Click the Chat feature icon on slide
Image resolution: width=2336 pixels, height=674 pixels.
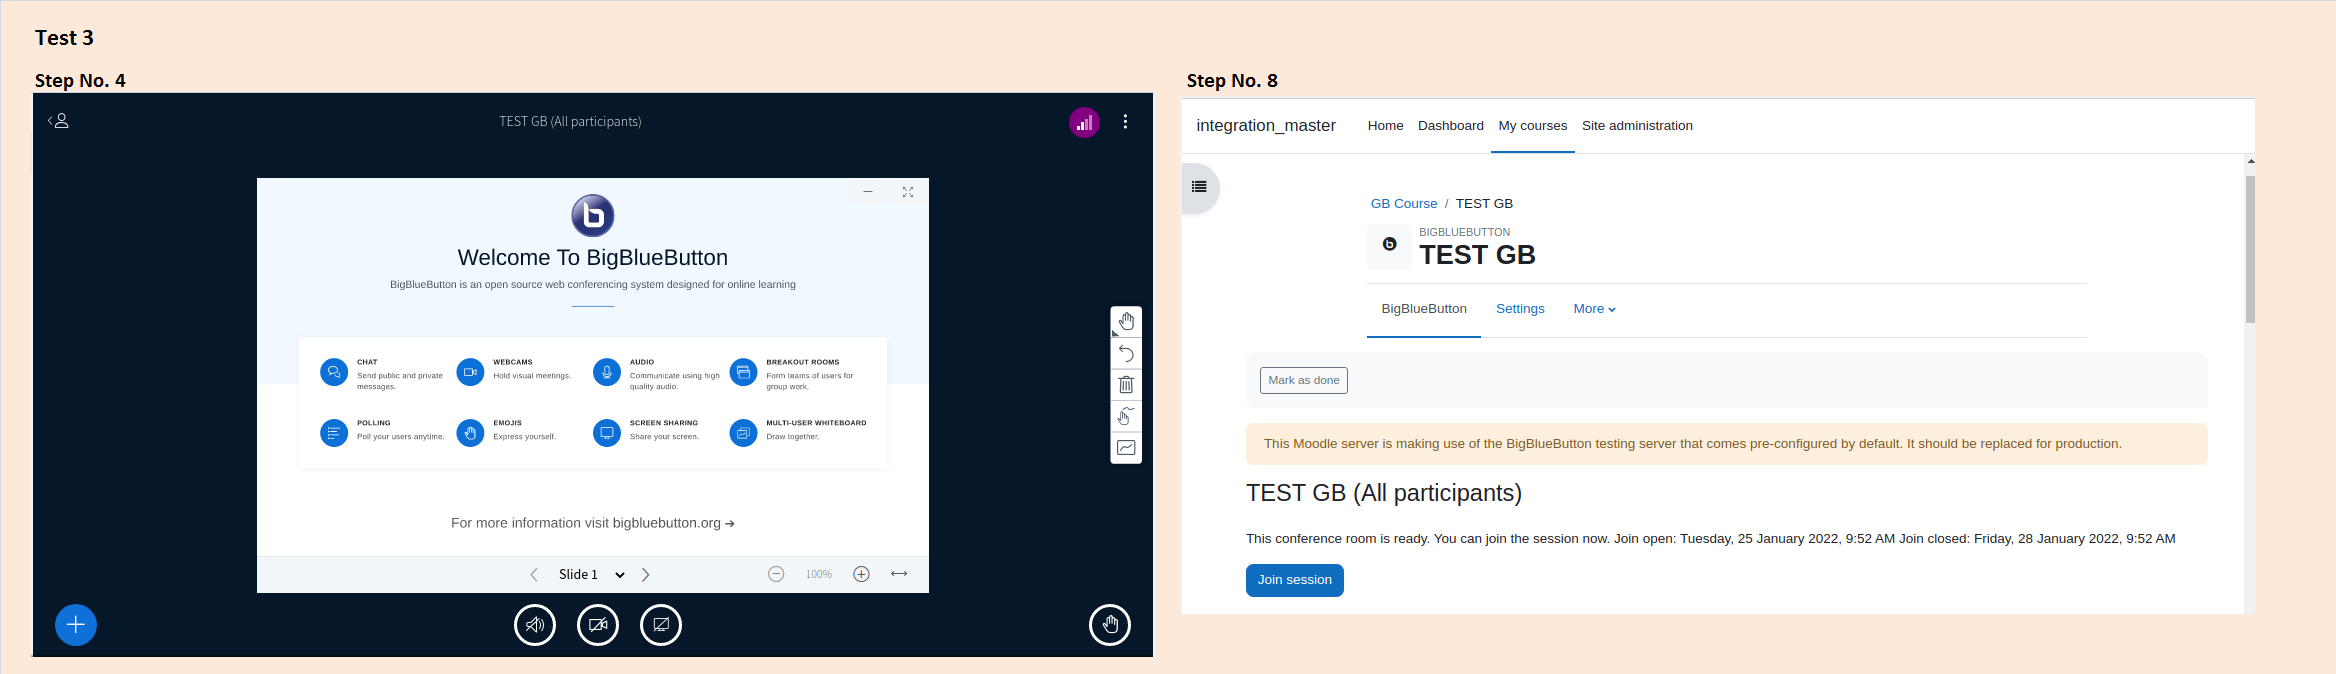[x=334, y=372]
